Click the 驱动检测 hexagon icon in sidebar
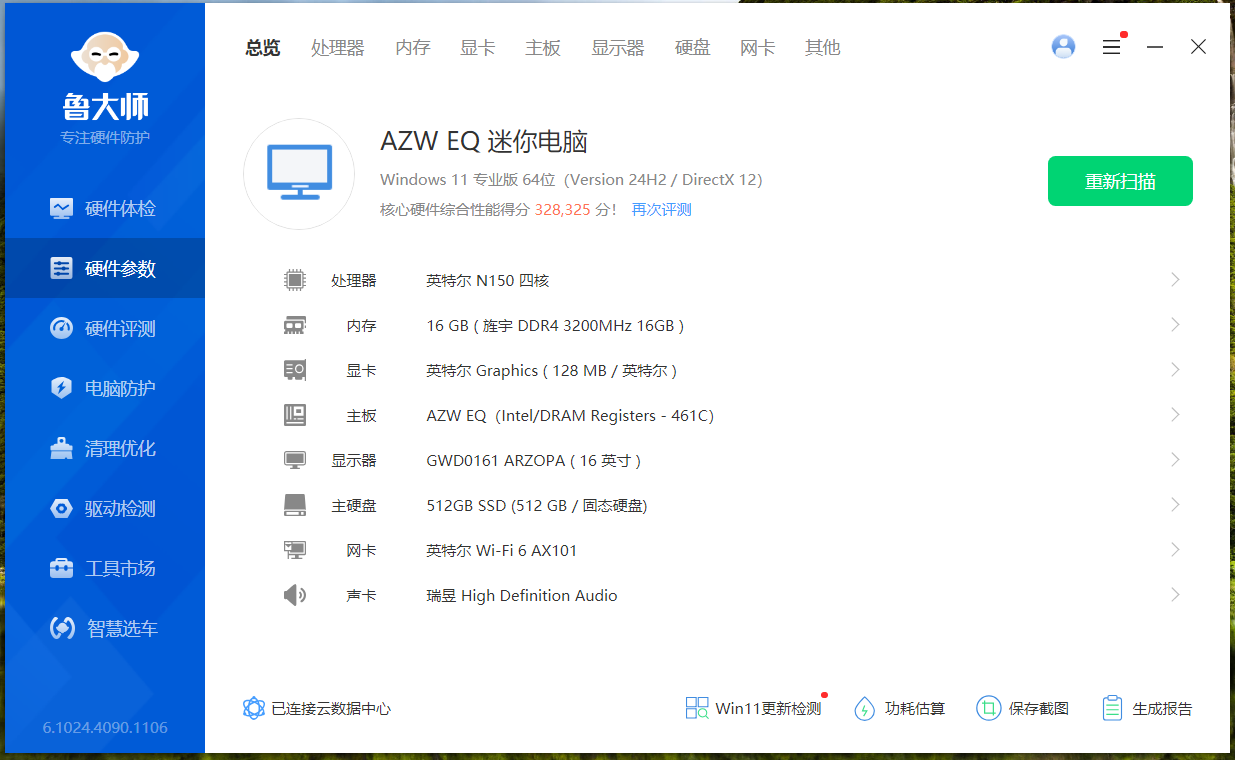The width and height of the screenshot is (1235, 760). tap(62, 508)
